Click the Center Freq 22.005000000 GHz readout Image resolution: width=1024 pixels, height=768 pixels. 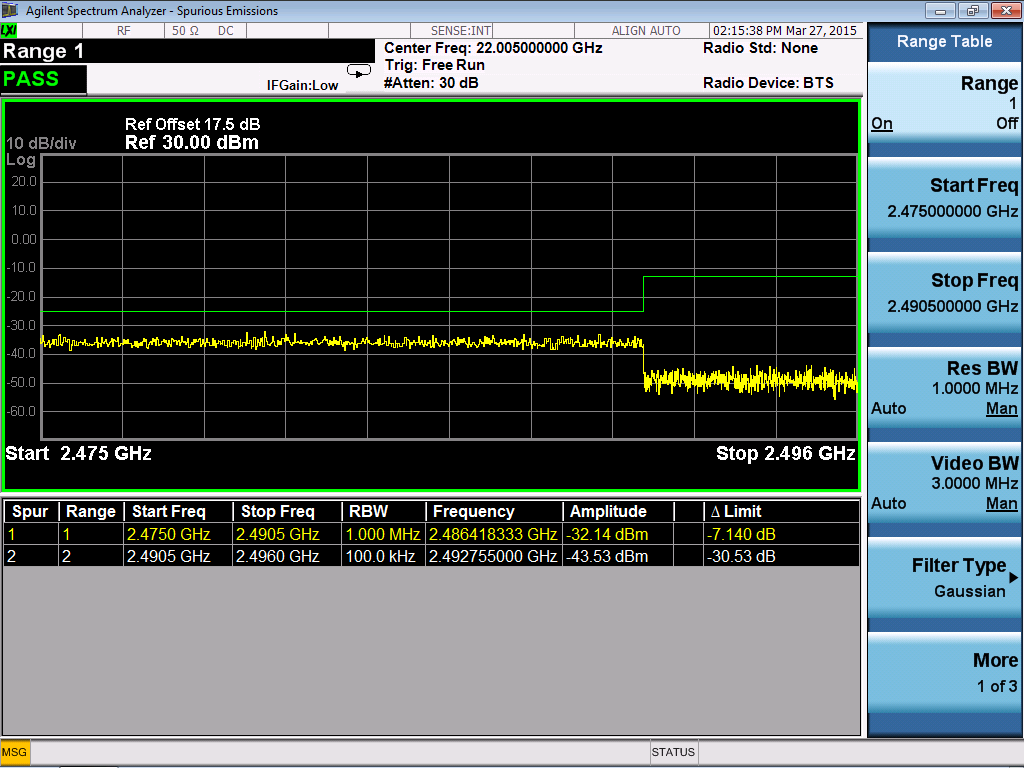[493, 48]
